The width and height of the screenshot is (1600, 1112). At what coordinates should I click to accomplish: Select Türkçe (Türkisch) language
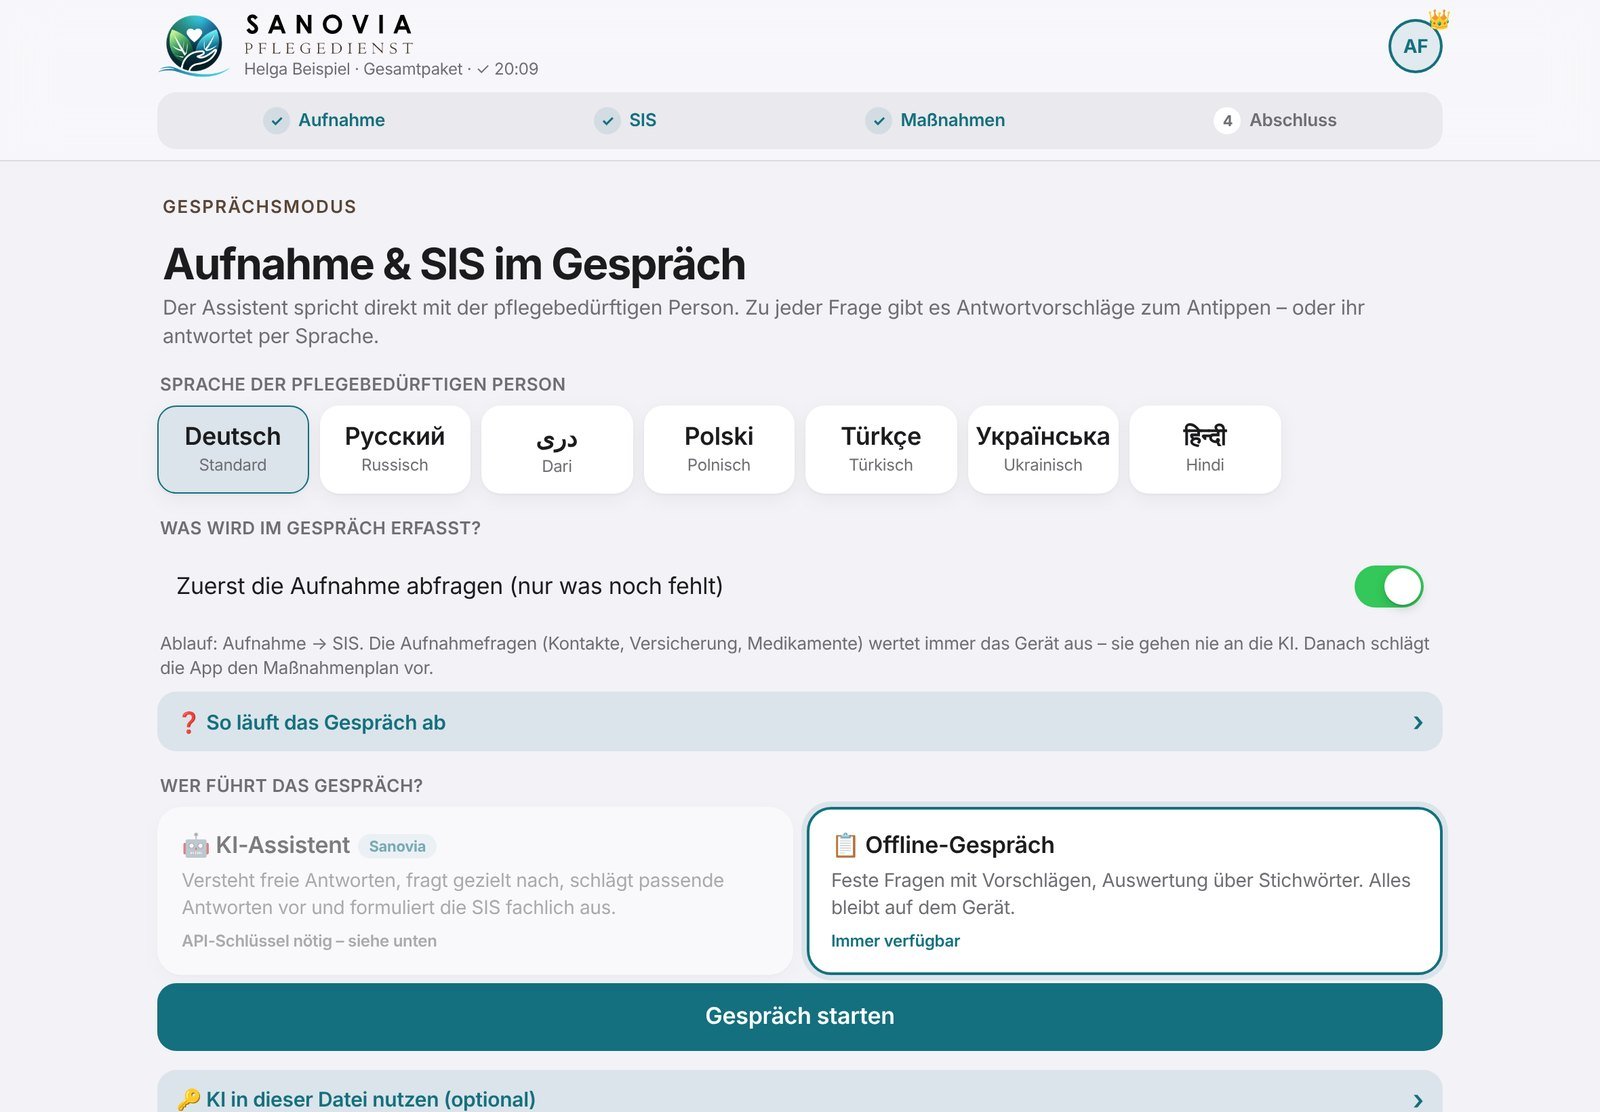(881, 449)
